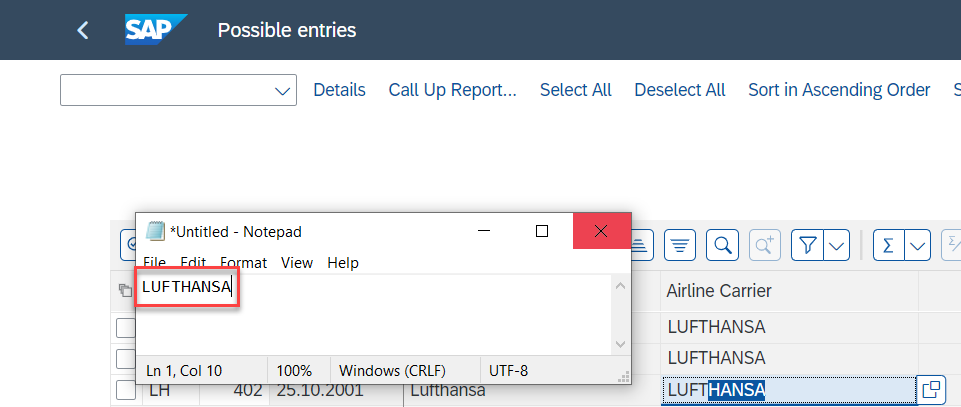Click Select All in SAP toolbar
961x407 pixels.
coord(575,90)
